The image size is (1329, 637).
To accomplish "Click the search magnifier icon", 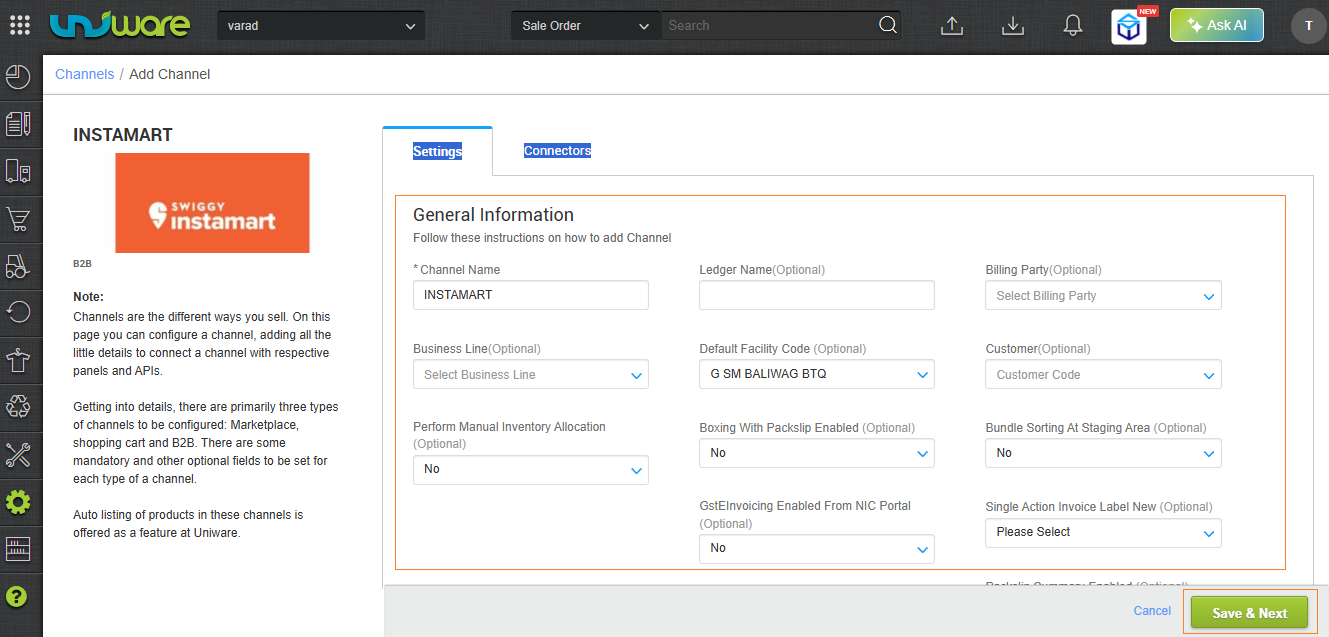I will click(887, 25).
